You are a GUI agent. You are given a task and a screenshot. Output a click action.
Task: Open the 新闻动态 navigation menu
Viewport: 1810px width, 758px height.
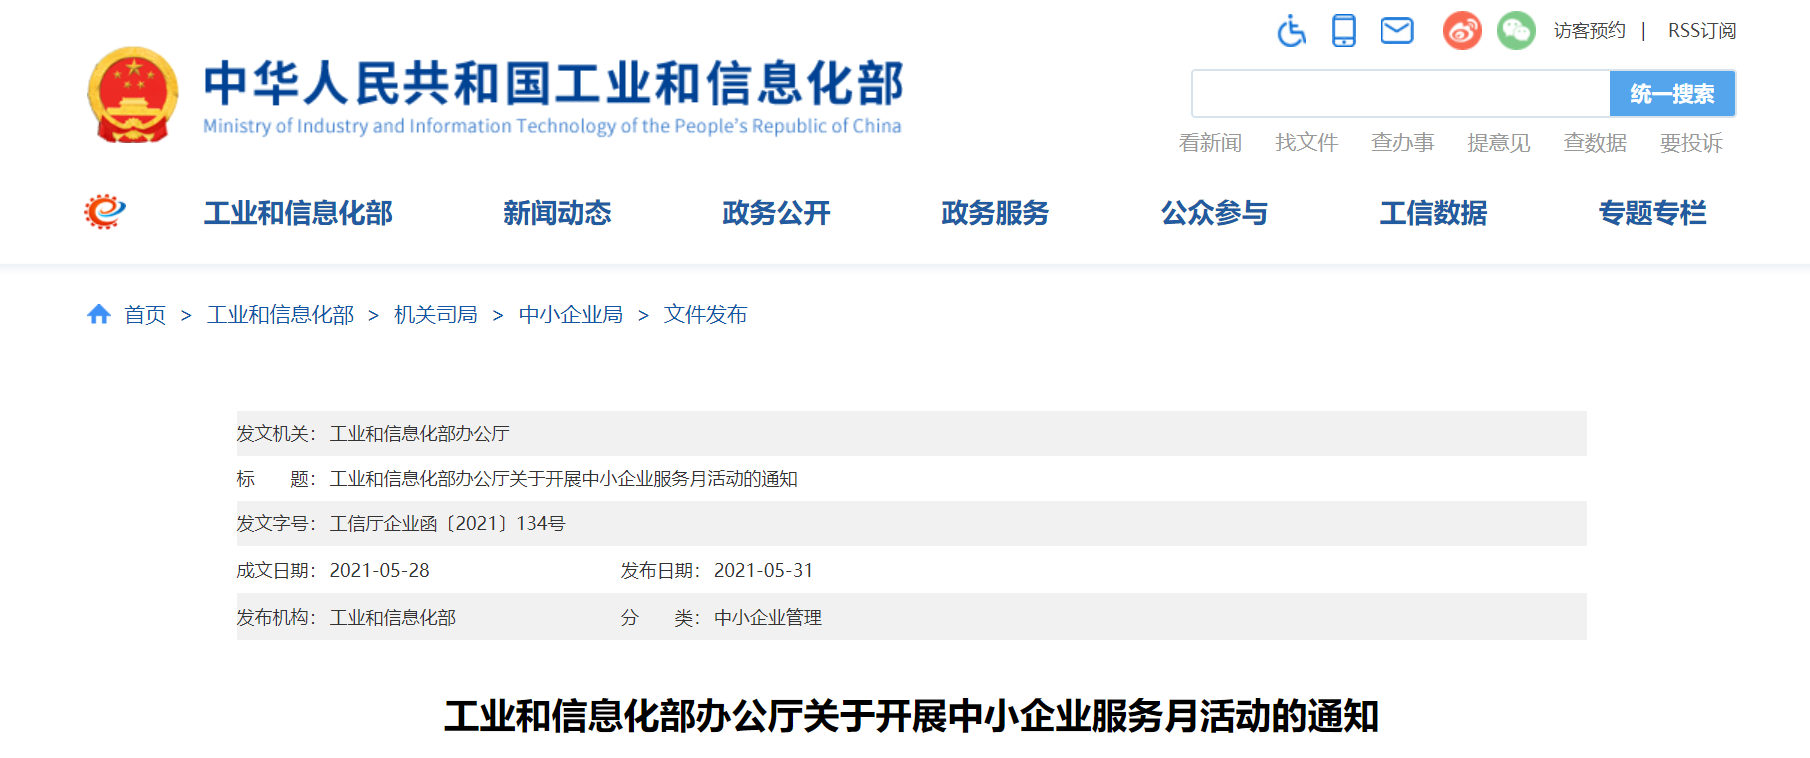557,213
